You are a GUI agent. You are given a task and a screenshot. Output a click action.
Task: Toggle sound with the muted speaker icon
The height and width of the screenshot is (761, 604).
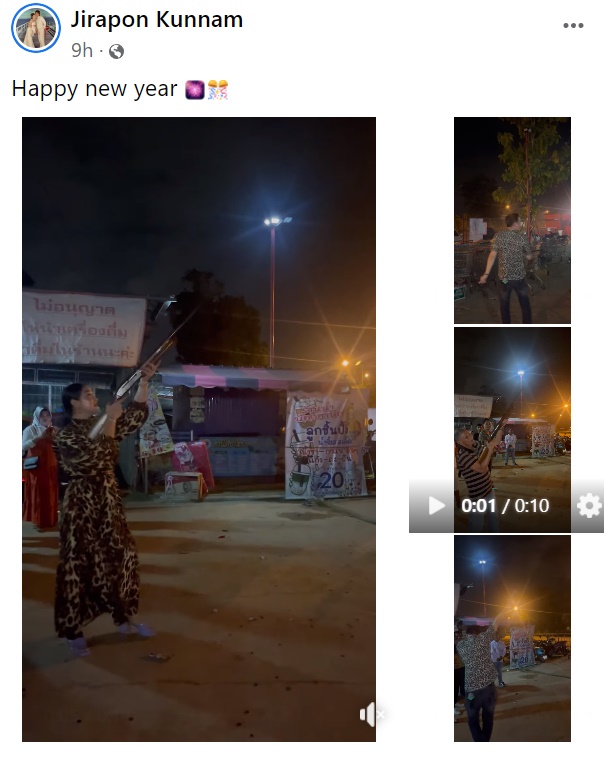coord(371,714)
